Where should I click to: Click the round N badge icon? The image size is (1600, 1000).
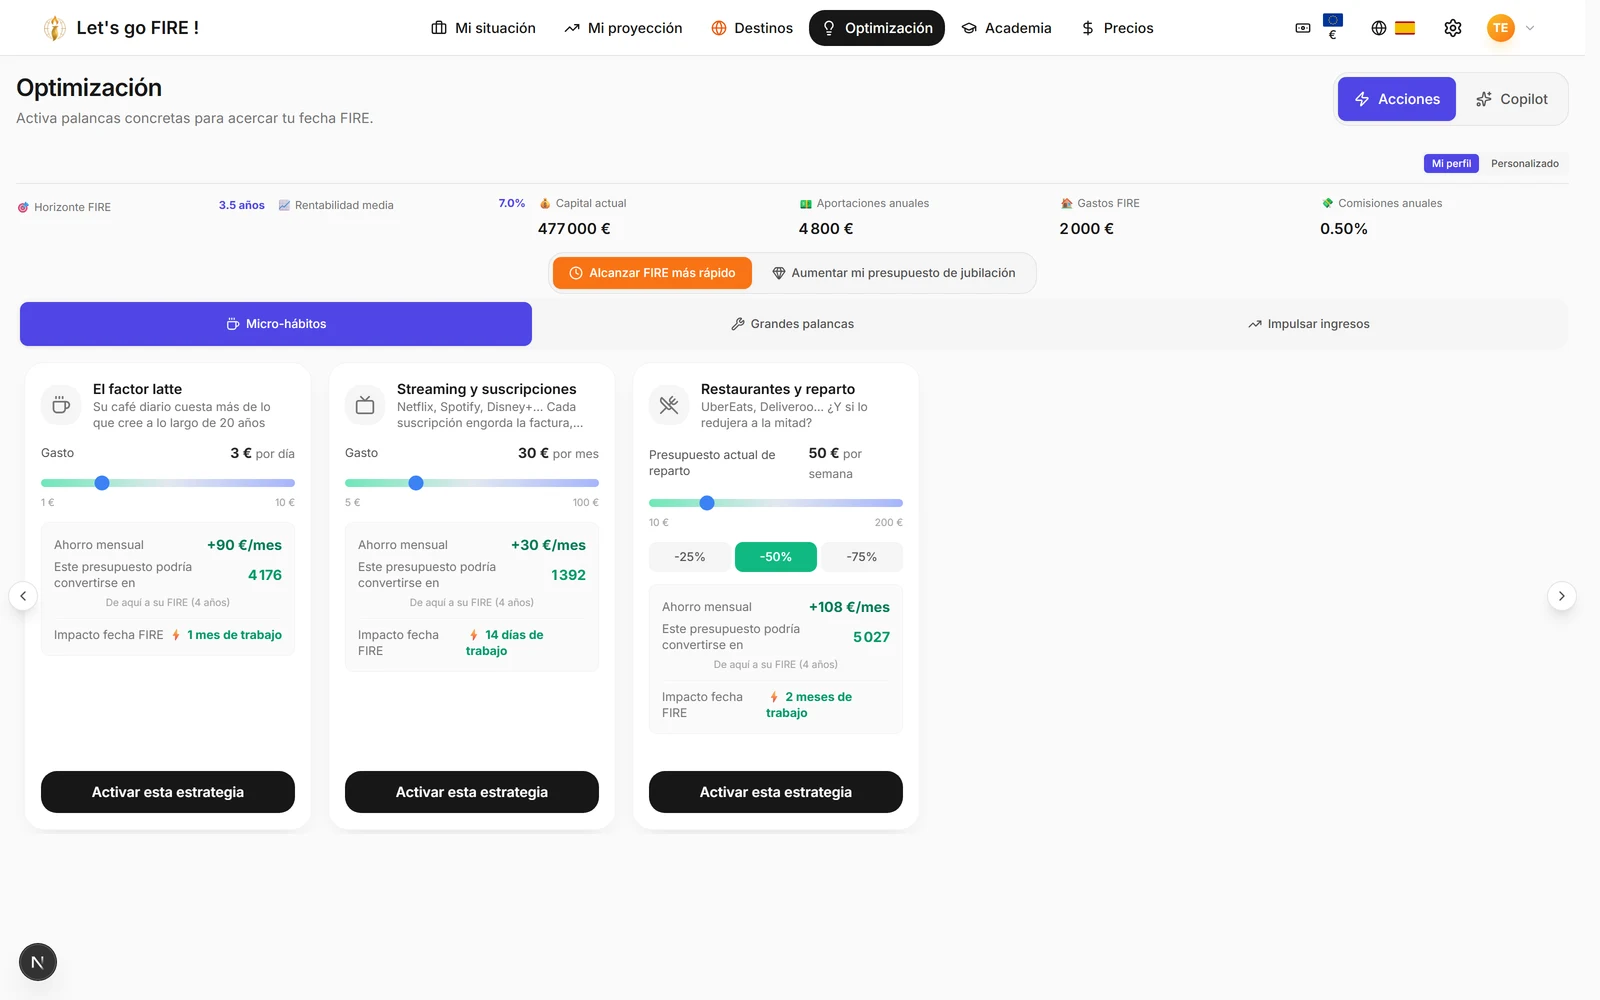click(38, 962)
